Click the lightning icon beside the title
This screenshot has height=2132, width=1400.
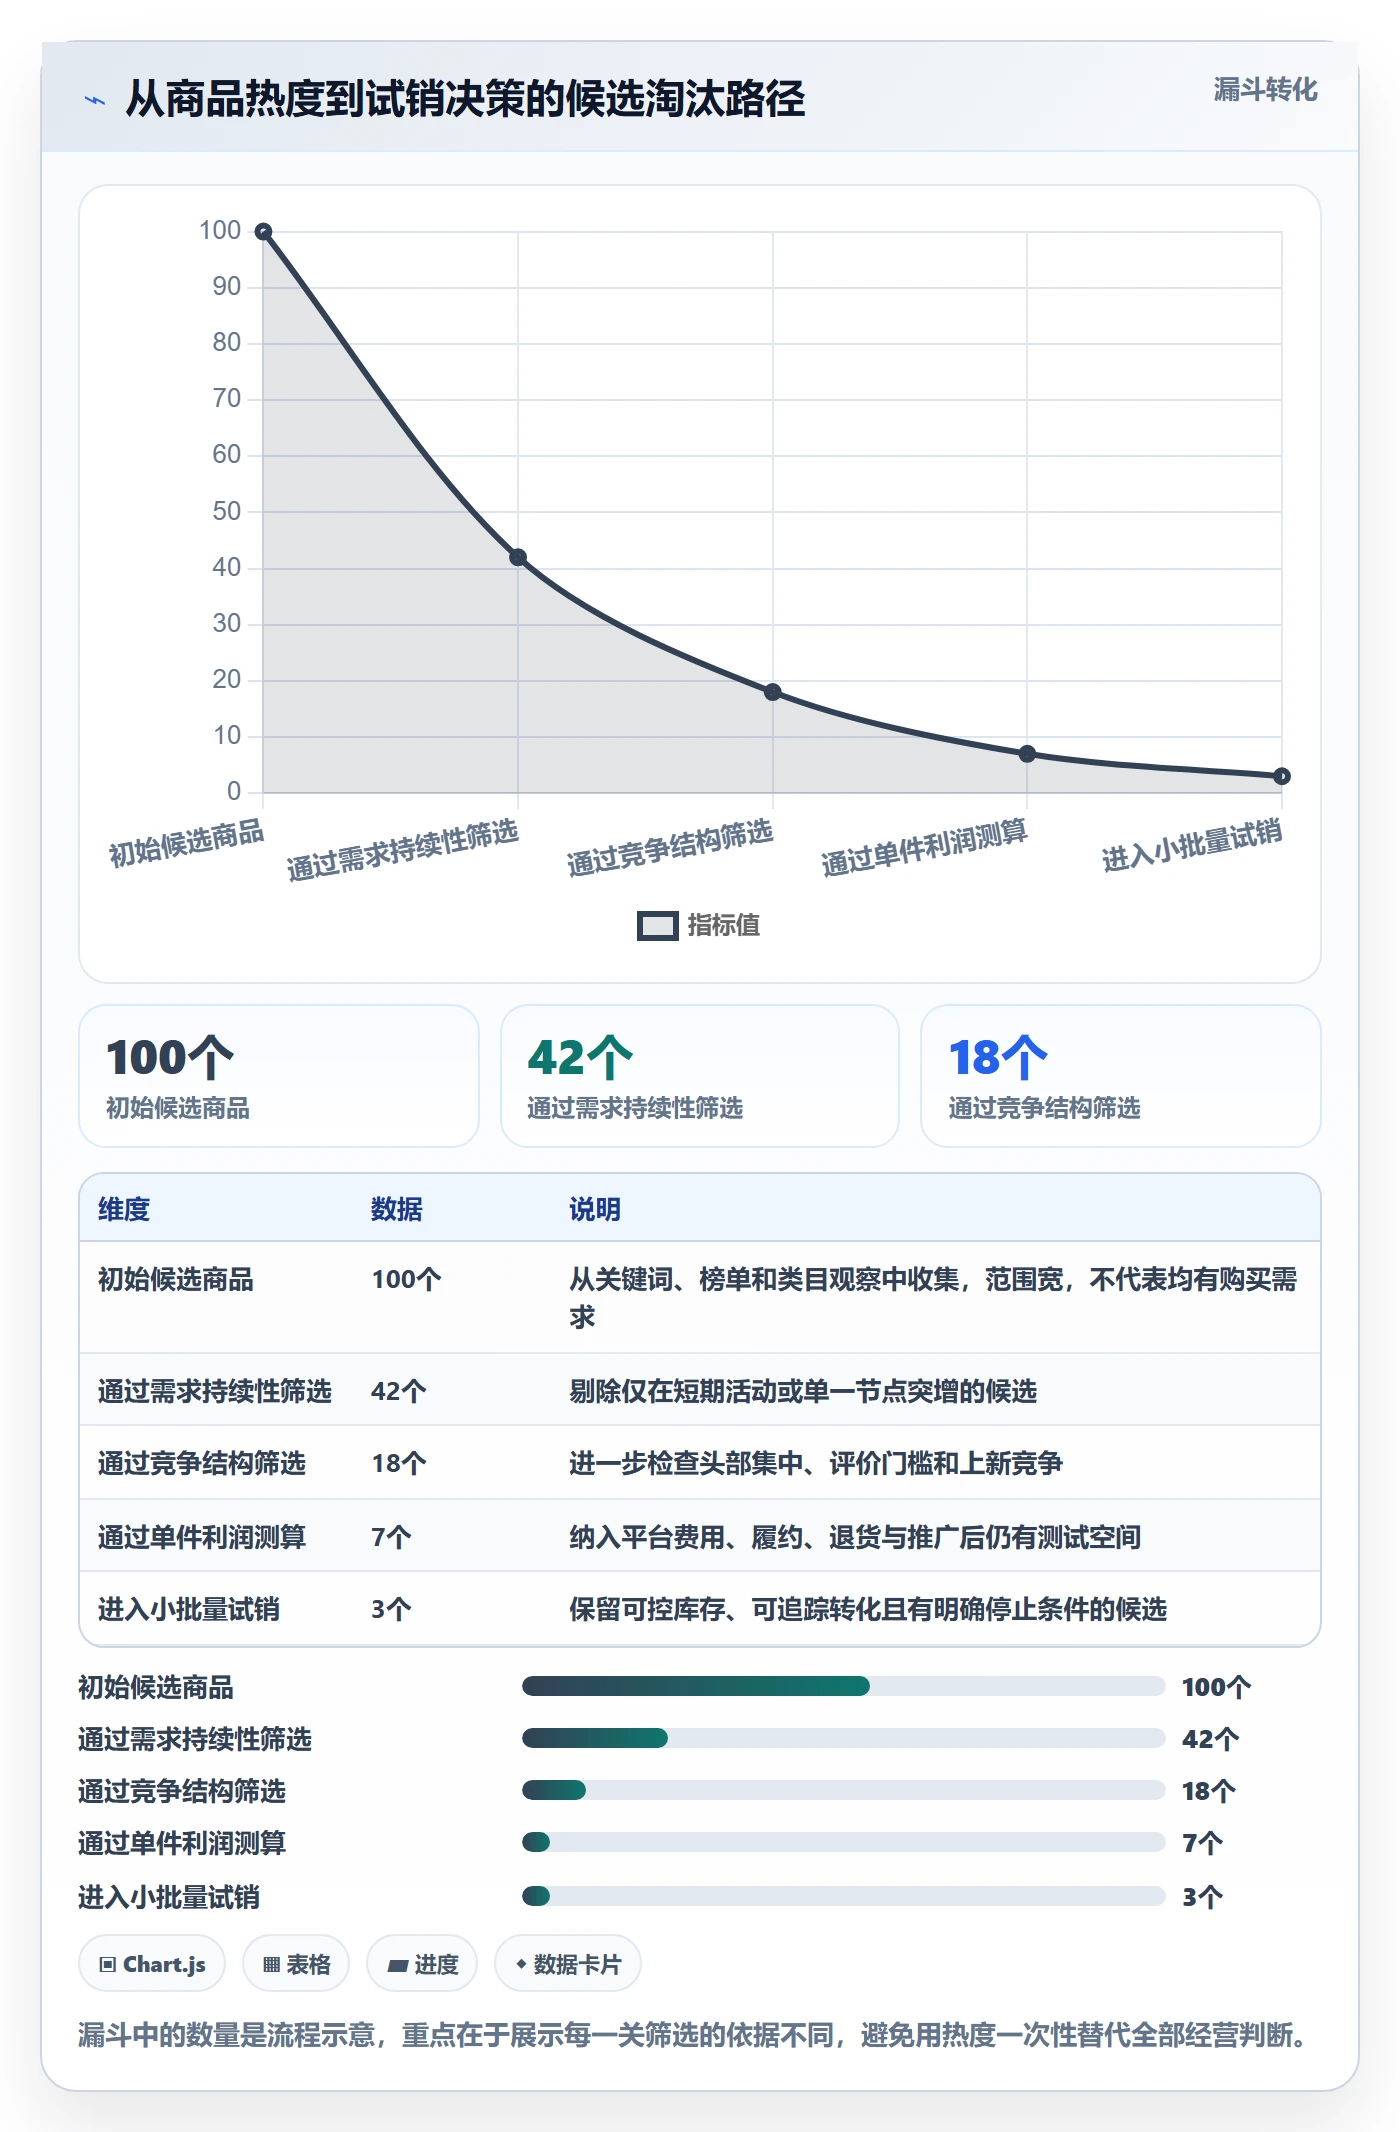pos(95,100)
